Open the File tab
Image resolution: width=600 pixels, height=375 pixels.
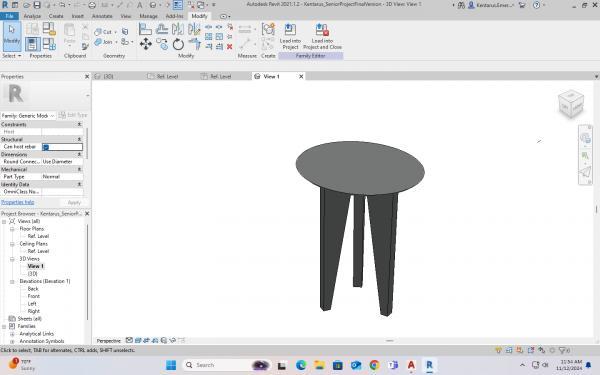10,16
